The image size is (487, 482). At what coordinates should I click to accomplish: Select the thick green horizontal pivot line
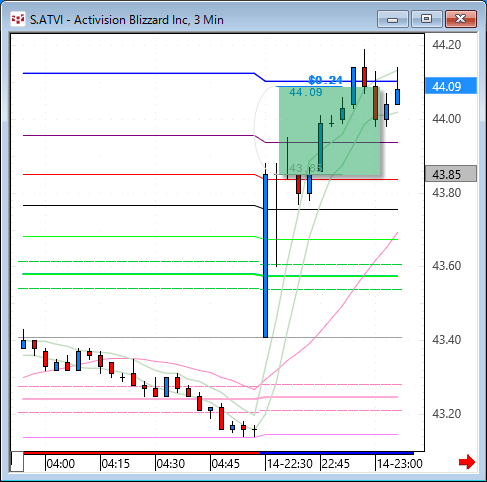tap(210, 275)
